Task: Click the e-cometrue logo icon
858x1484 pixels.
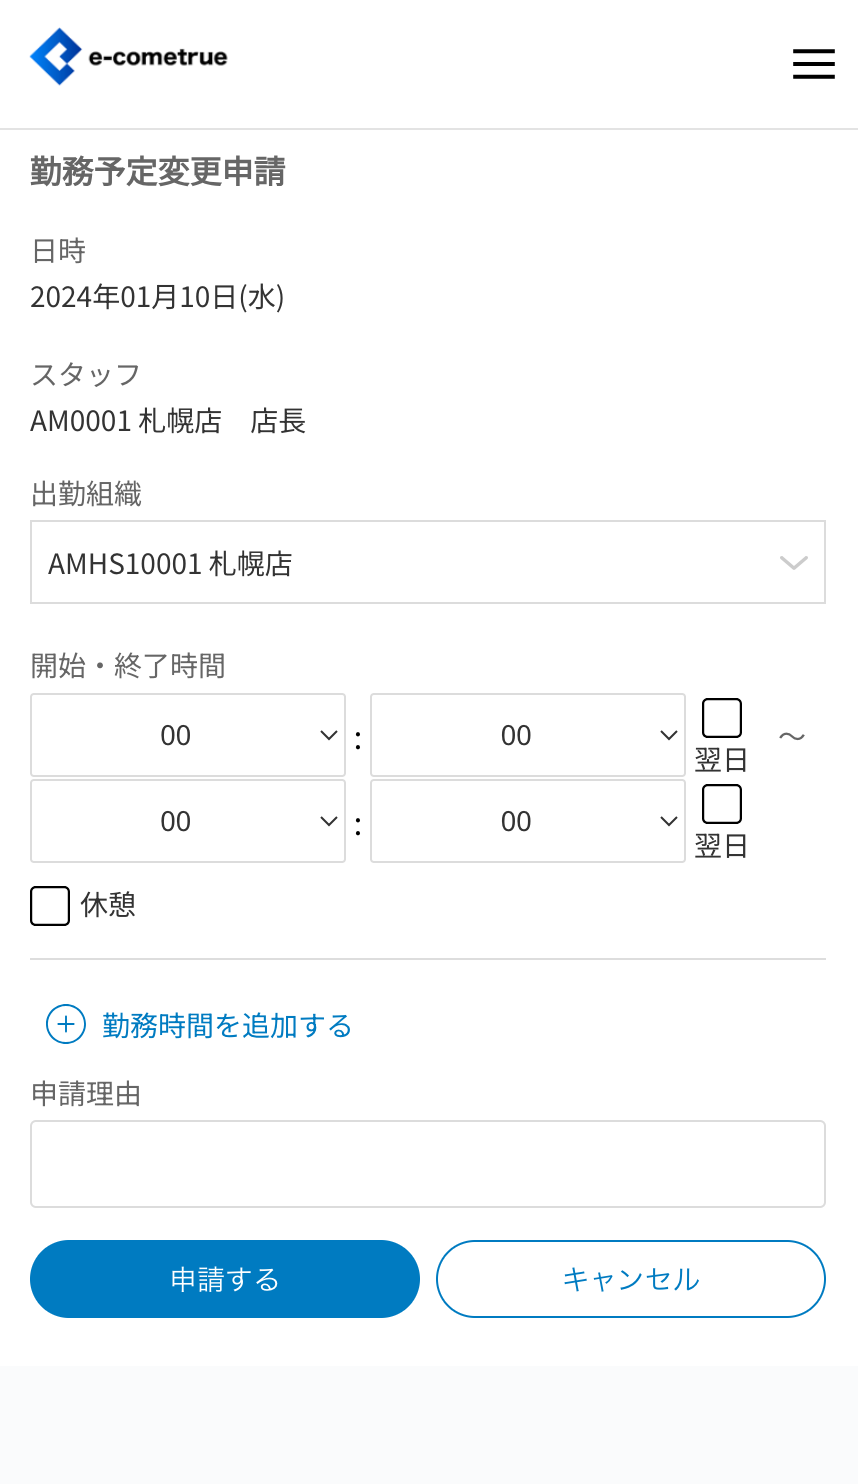Action: pos(56,57)
